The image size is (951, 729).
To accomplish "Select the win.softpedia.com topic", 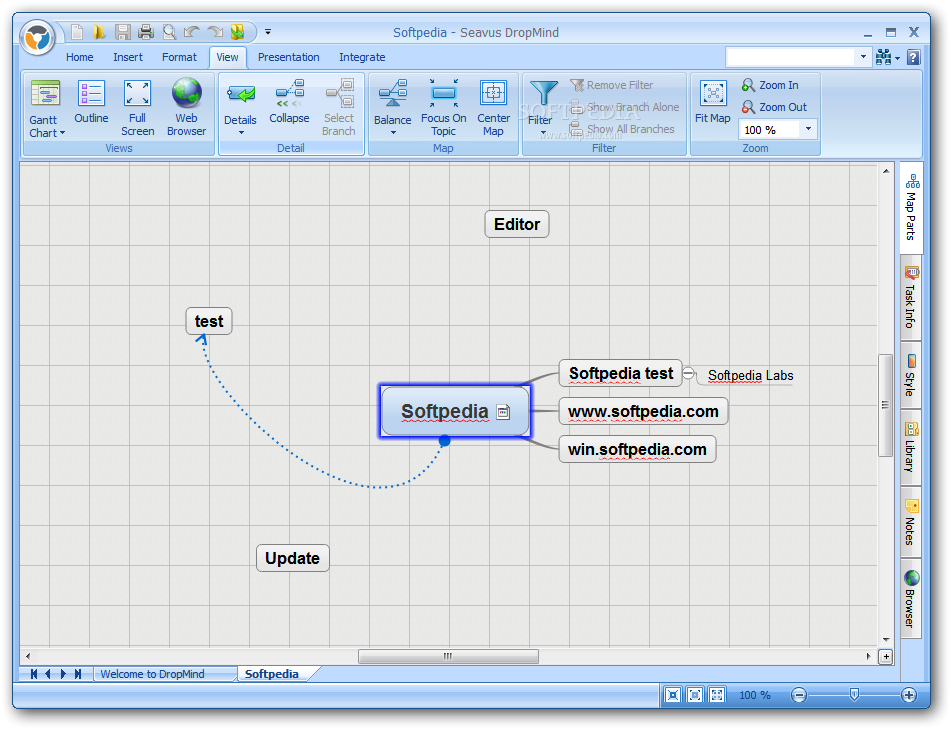I will 637,449.
